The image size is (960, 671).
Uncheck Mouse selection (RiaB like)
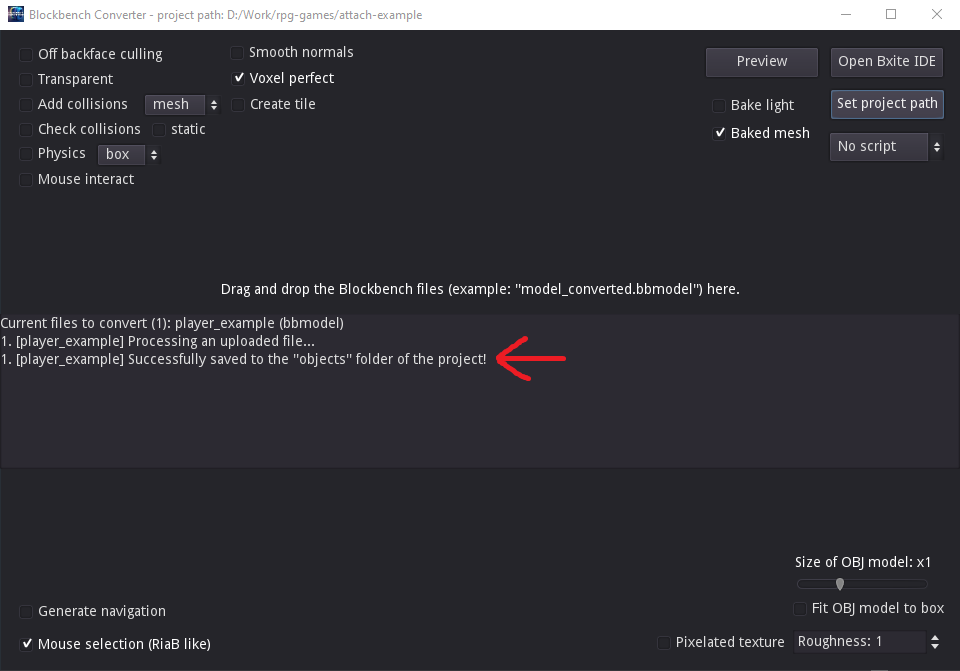[x=26, y=644]
